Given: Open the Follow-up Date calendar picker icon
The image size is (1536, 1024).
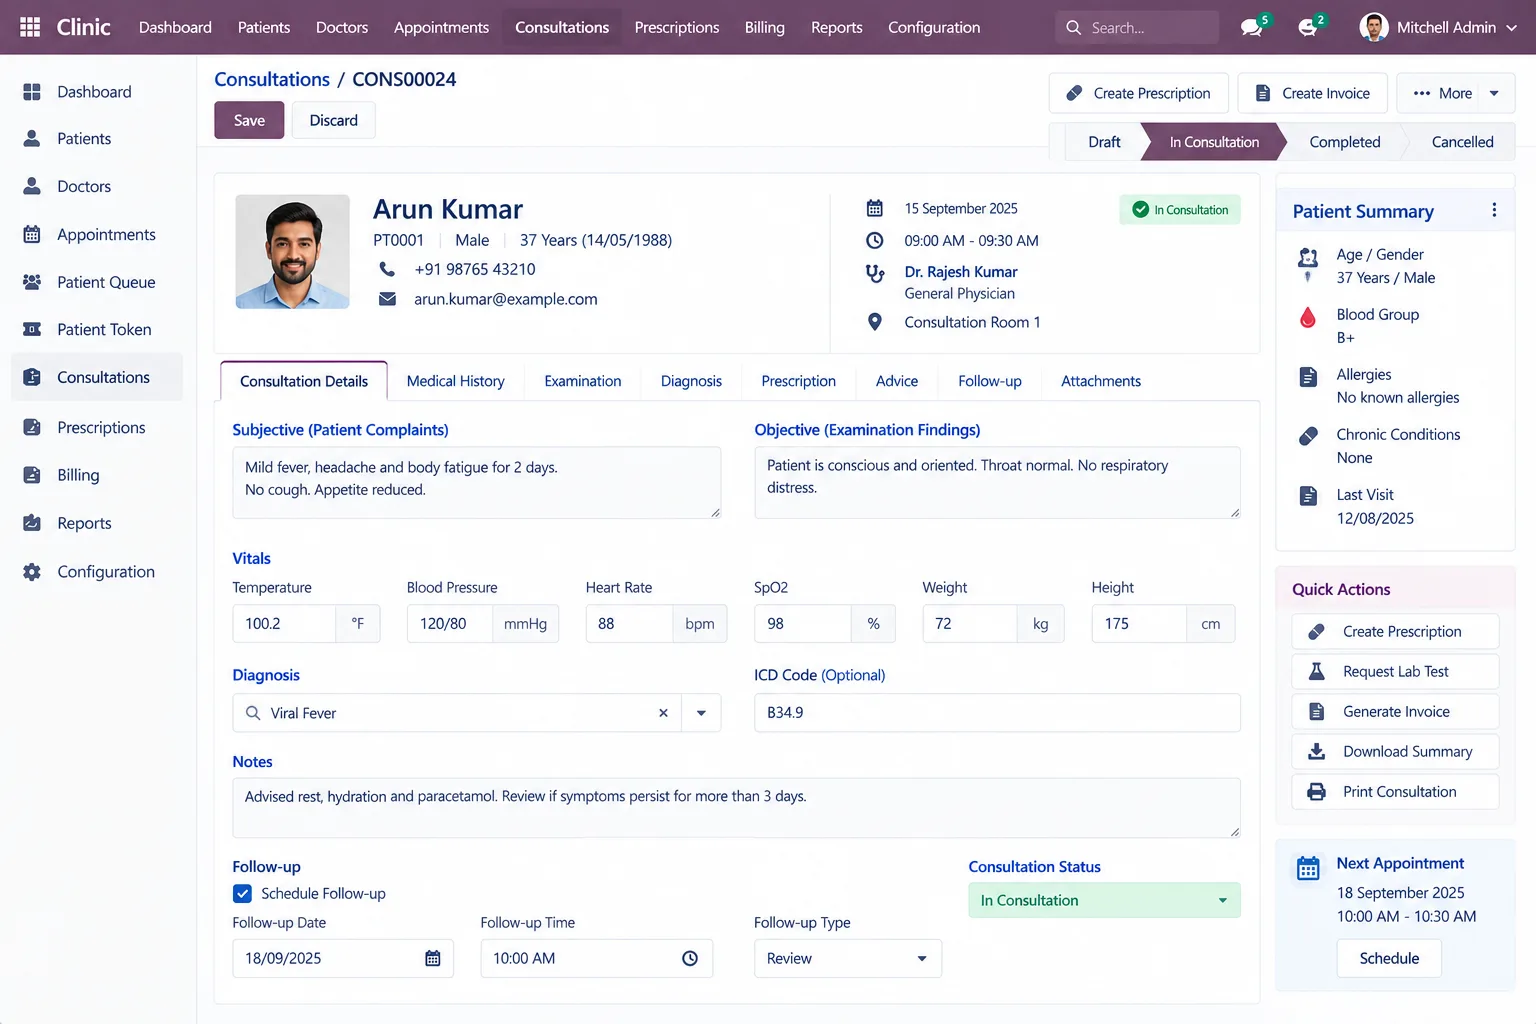Looking at the screenshot, I should 433,958.
